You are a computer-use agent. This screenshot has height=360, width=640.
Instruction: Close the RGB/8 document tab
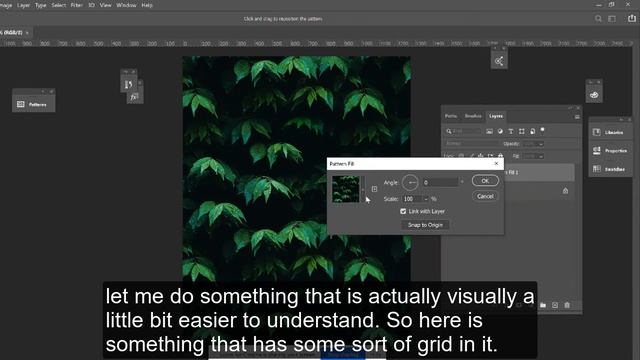(x=27, y=33)
